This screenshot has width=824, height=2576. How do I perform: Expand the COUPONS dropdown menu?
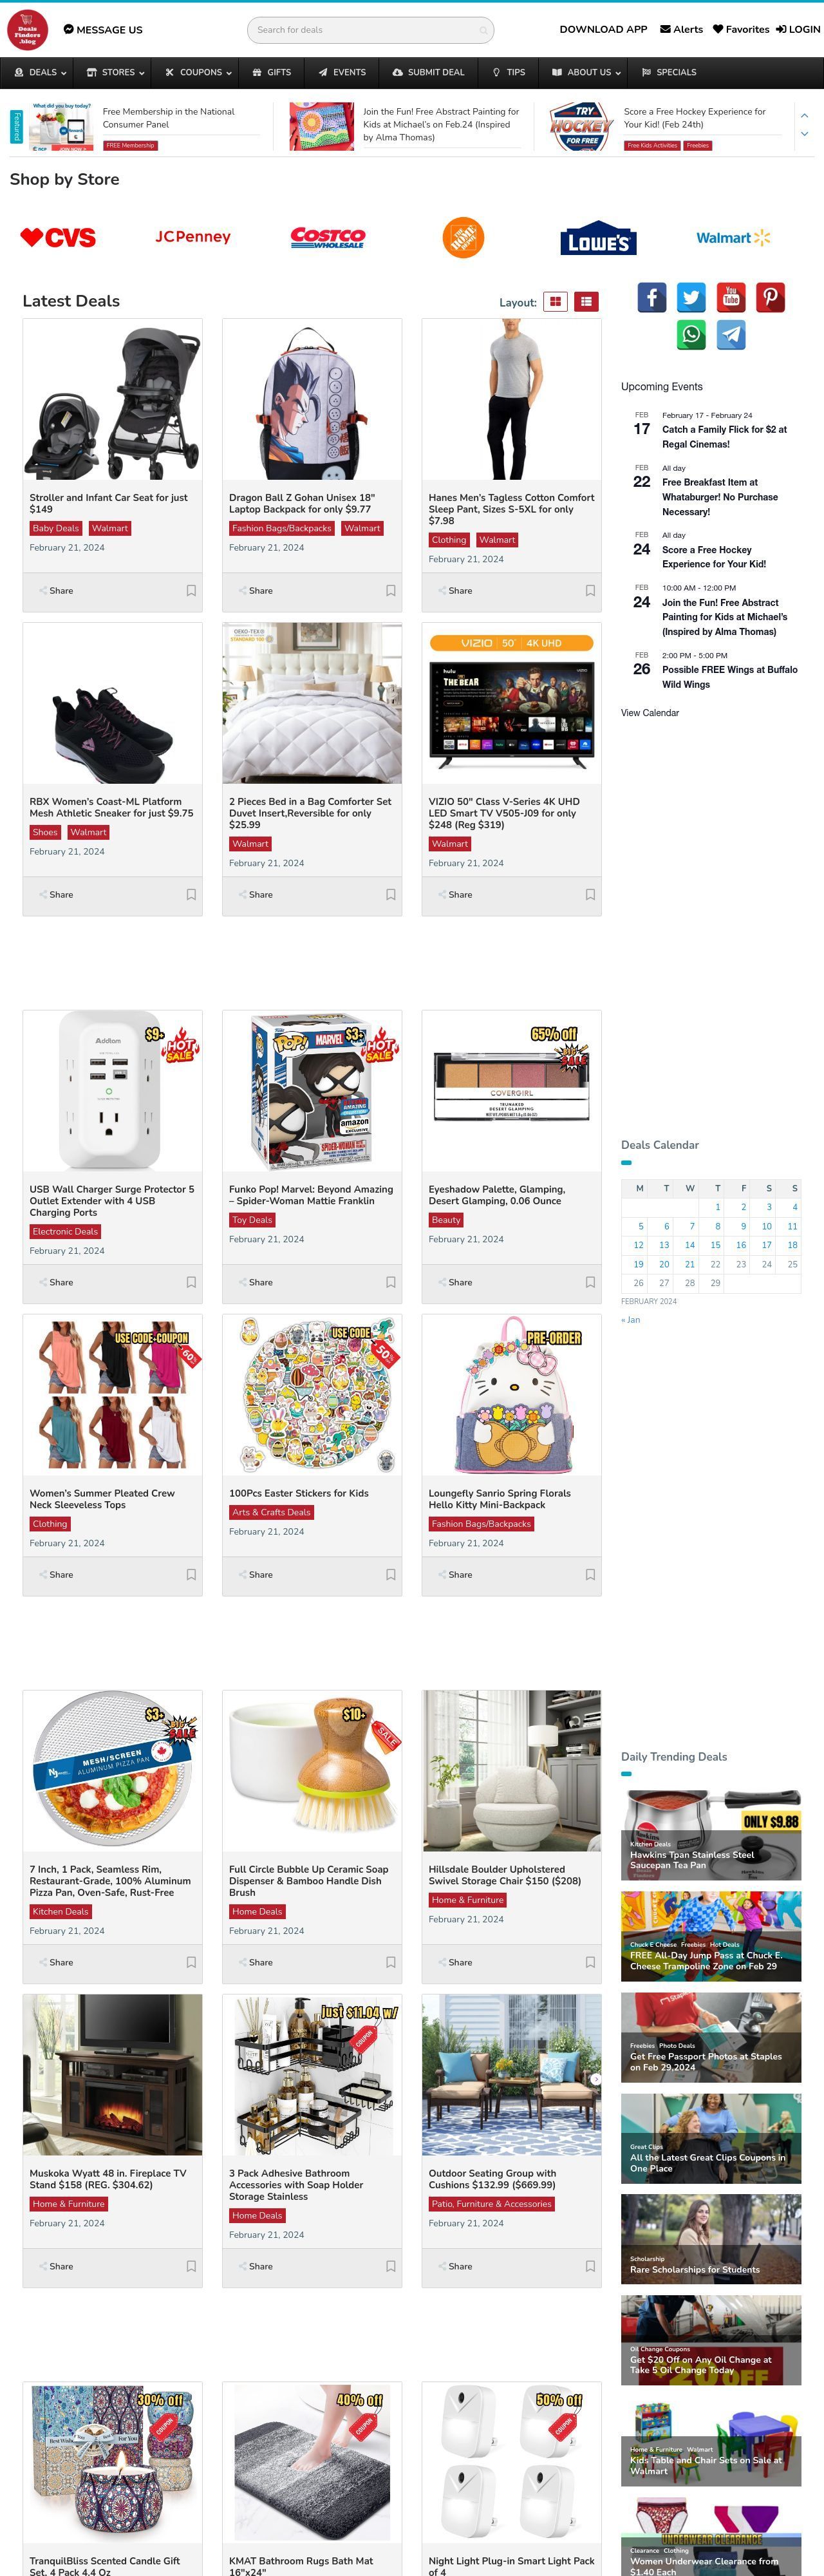point(198,72)
